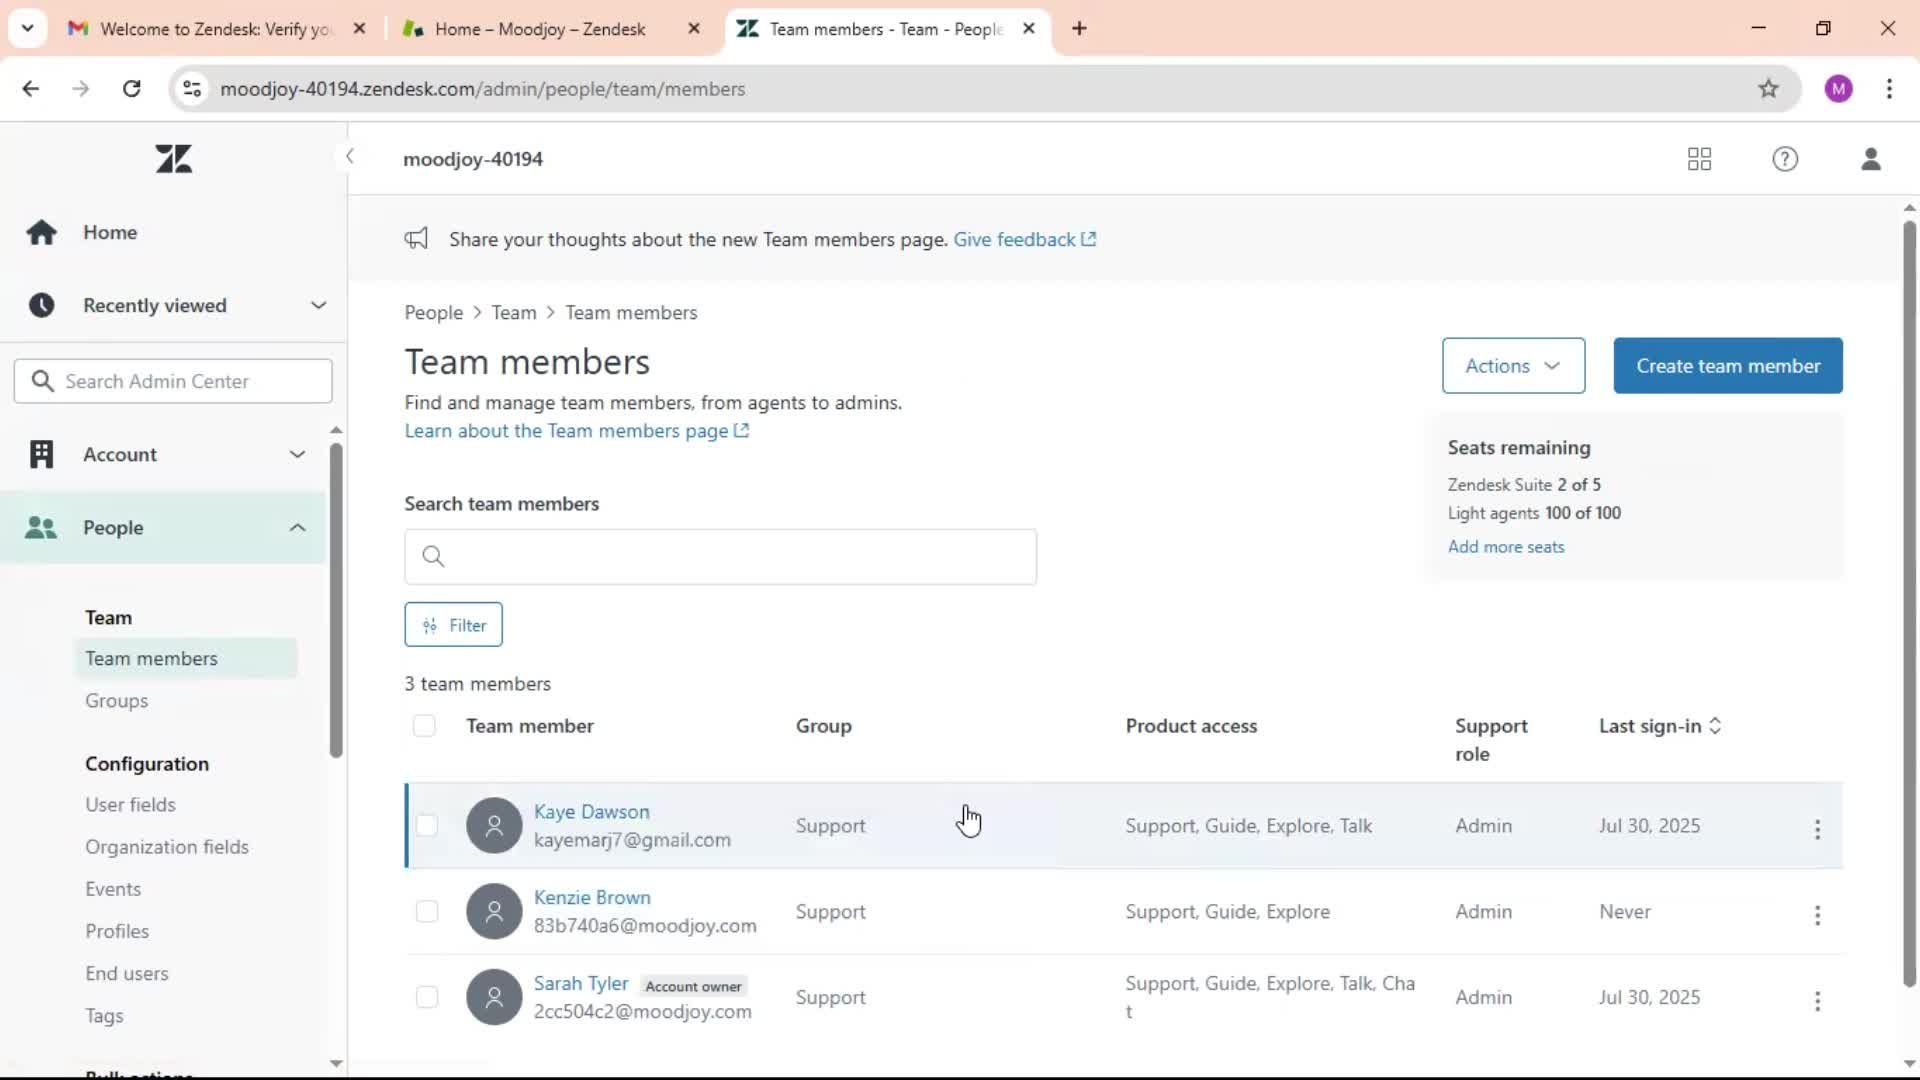Reload the page
The image size is (1920, 1080).
click(x=131, y=88)
